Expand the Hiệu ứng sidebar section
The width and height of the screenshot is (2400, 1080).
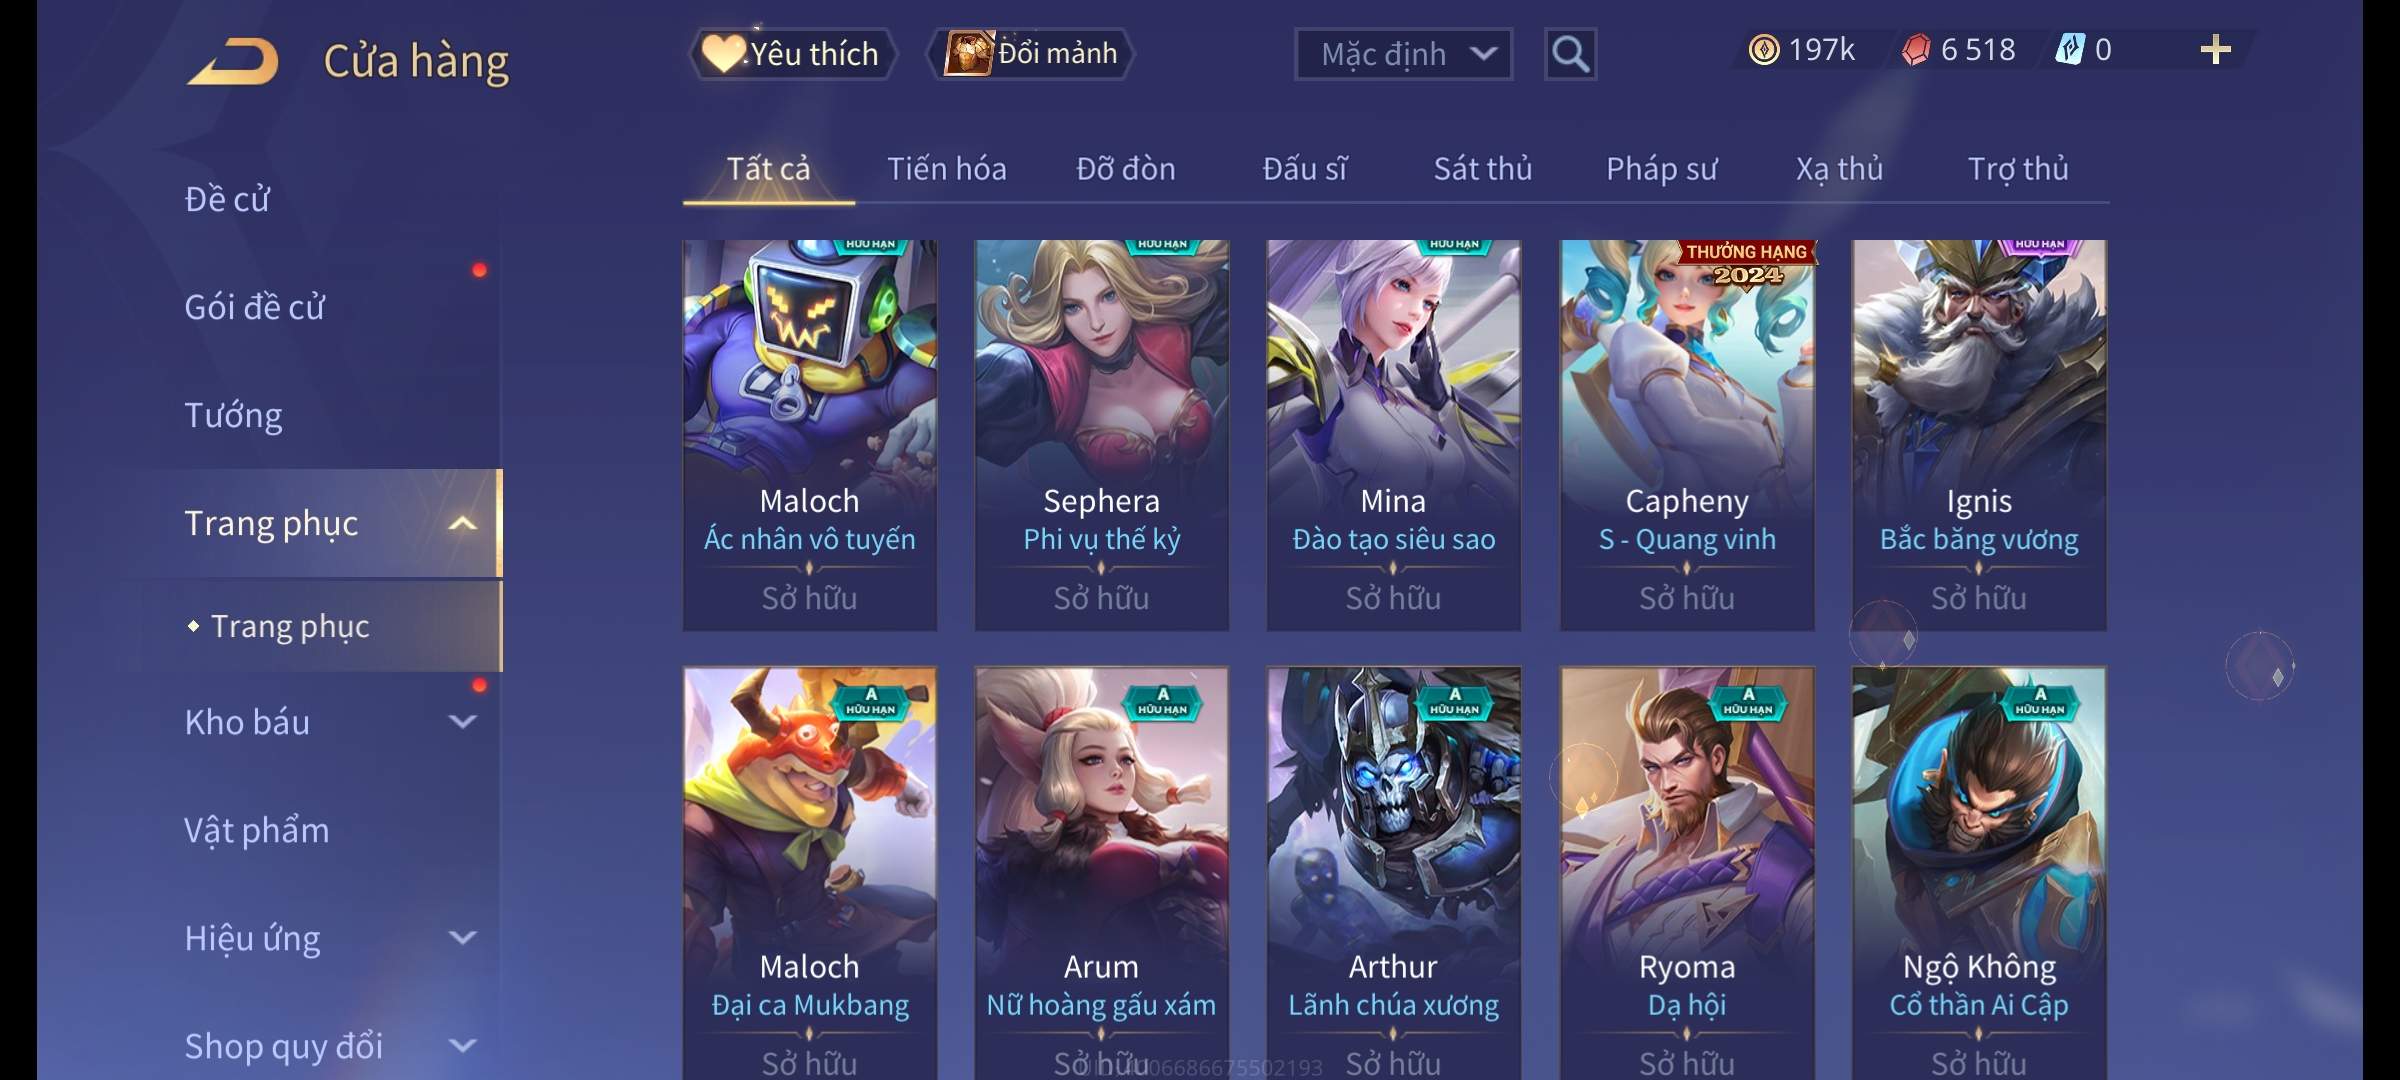[x=462, y=937]
